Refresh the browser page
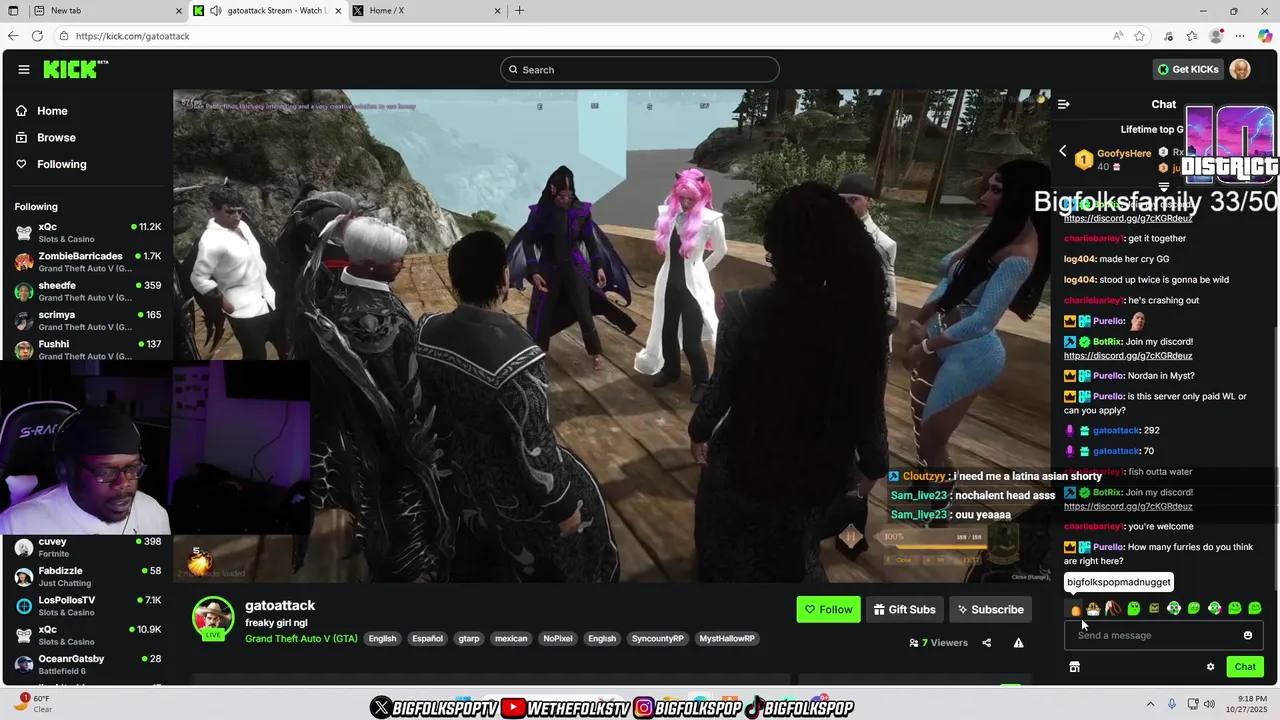The height and width of the screenshot is (720, 1280). point(37,36)
